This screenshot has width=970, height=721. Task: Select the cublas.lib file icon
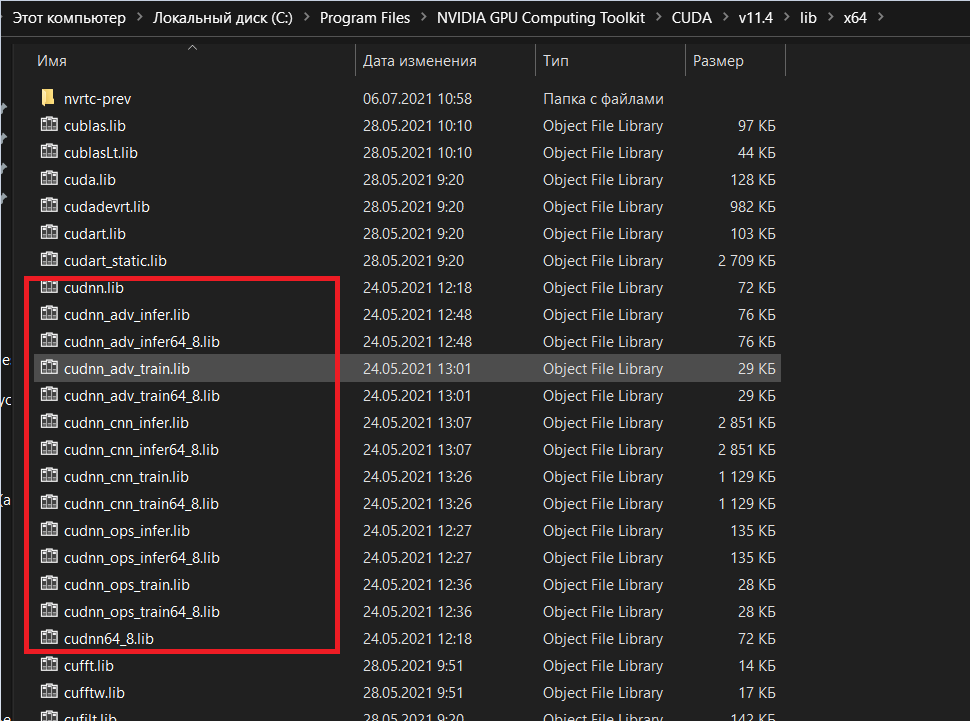pyautogui.click(x=49, y=126)
